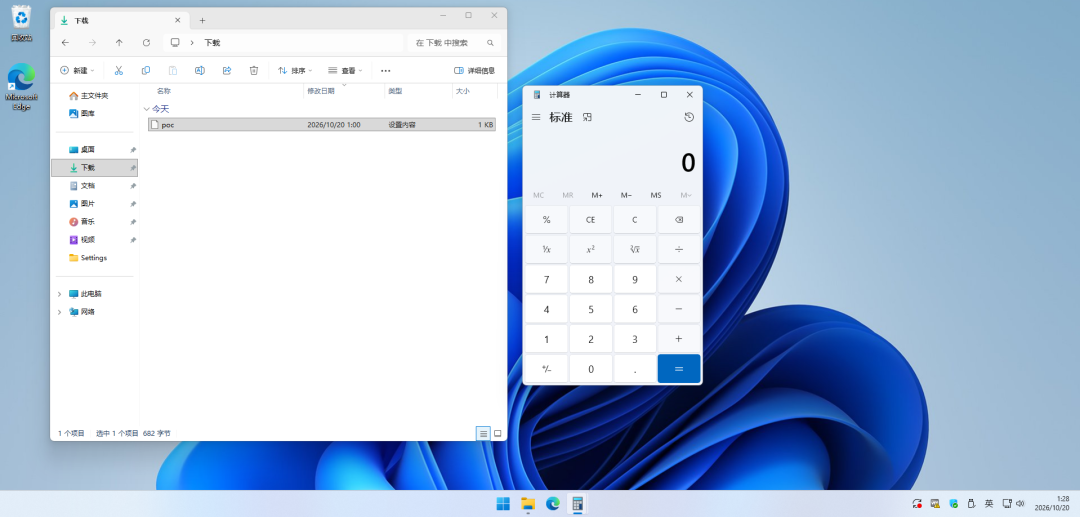Collapse the Today (今天) group
The image size is (1080, 517).
coord(146,109)
